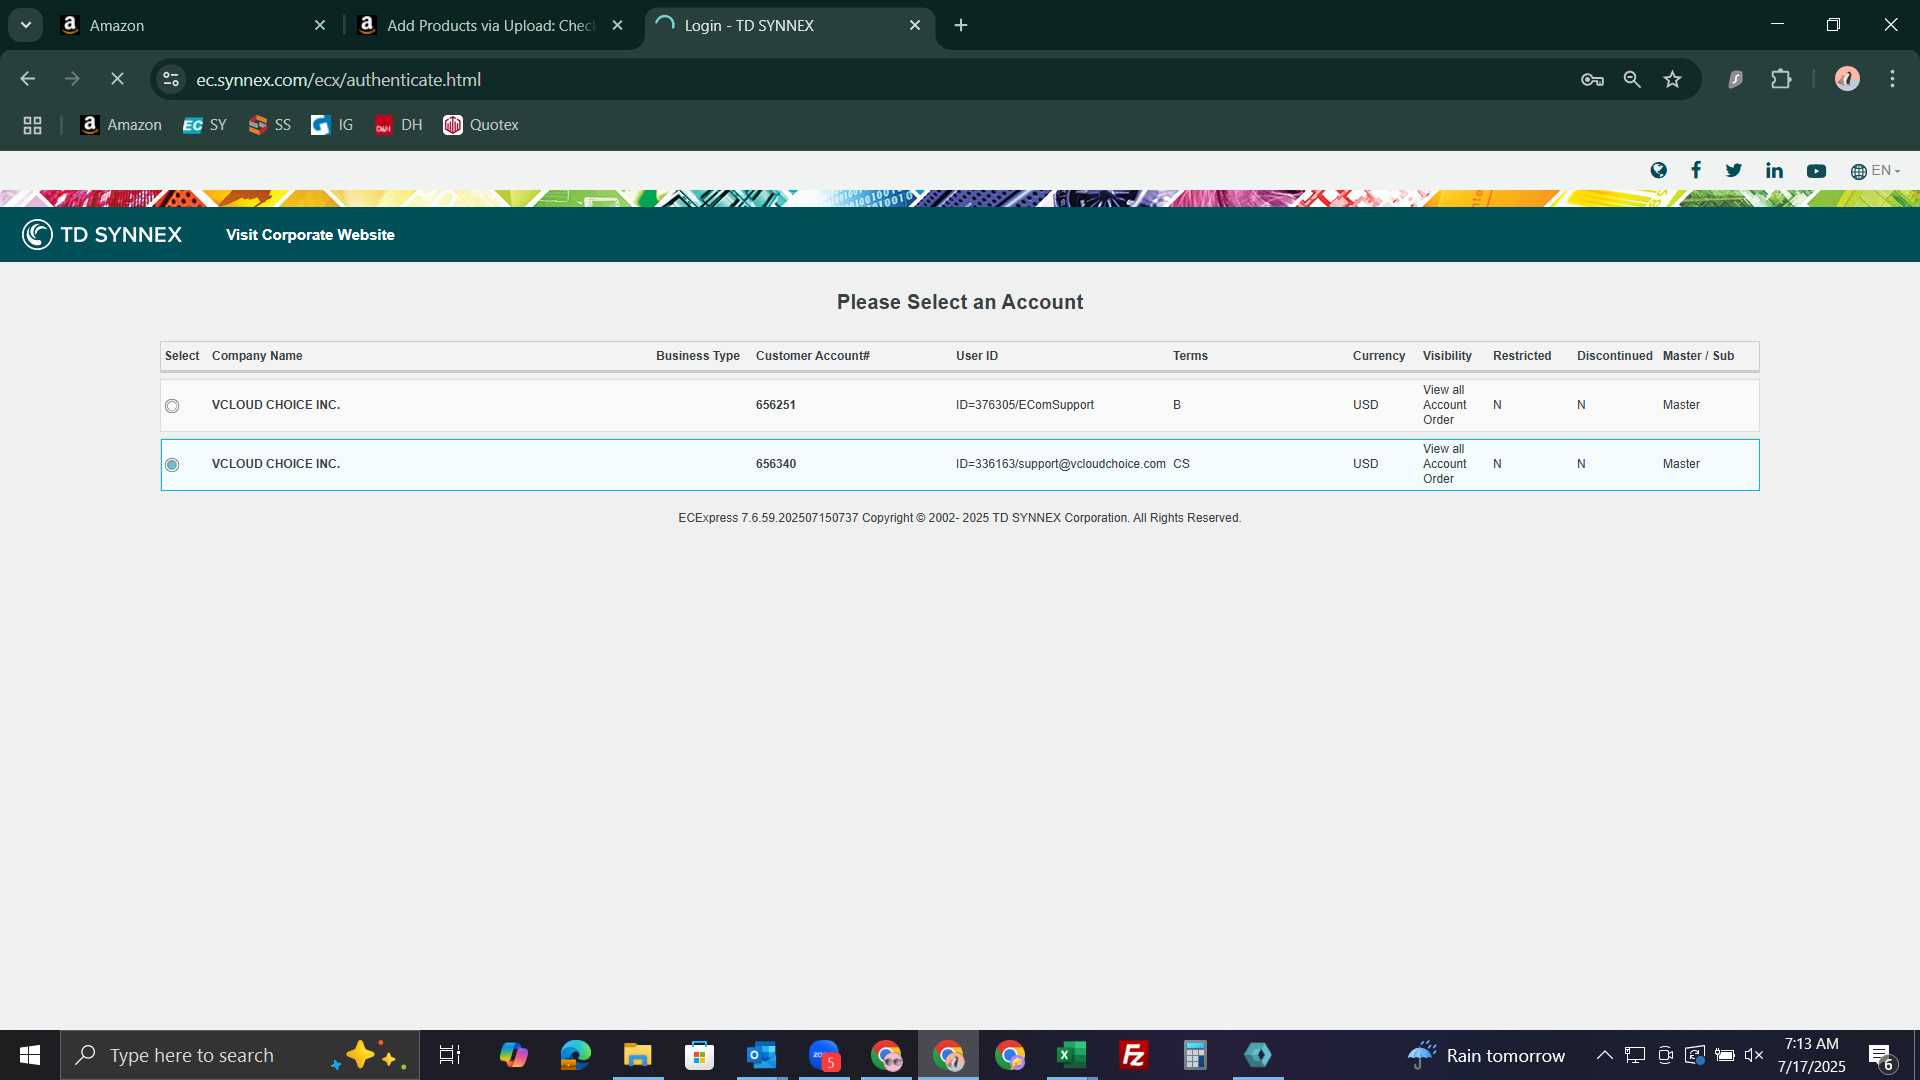Click the Company Name column header
This screenshot has width=1920, height=1080.
pyautogui.click(x=257, y=356)
